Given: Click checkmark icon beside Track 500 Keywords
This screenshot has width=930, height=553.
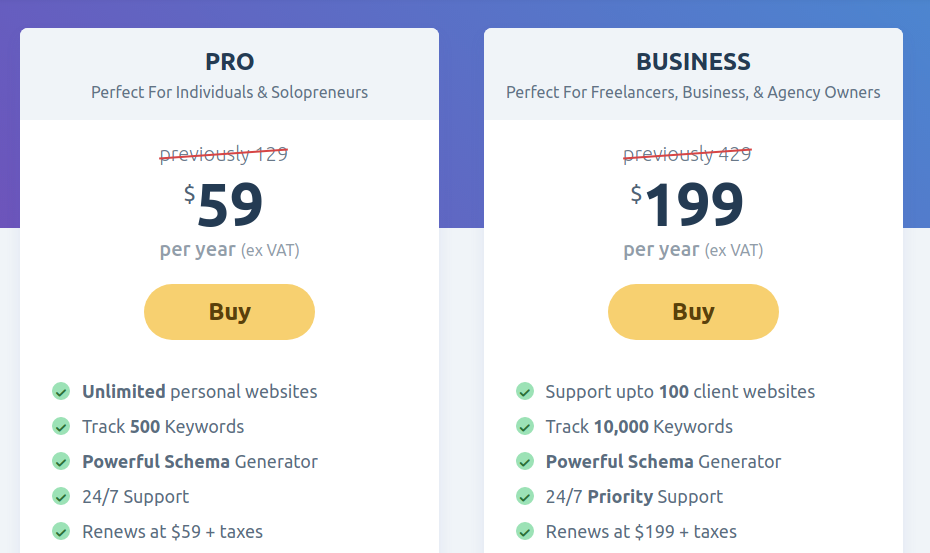Looking at the screenshot, I should (x=61, y=427).
